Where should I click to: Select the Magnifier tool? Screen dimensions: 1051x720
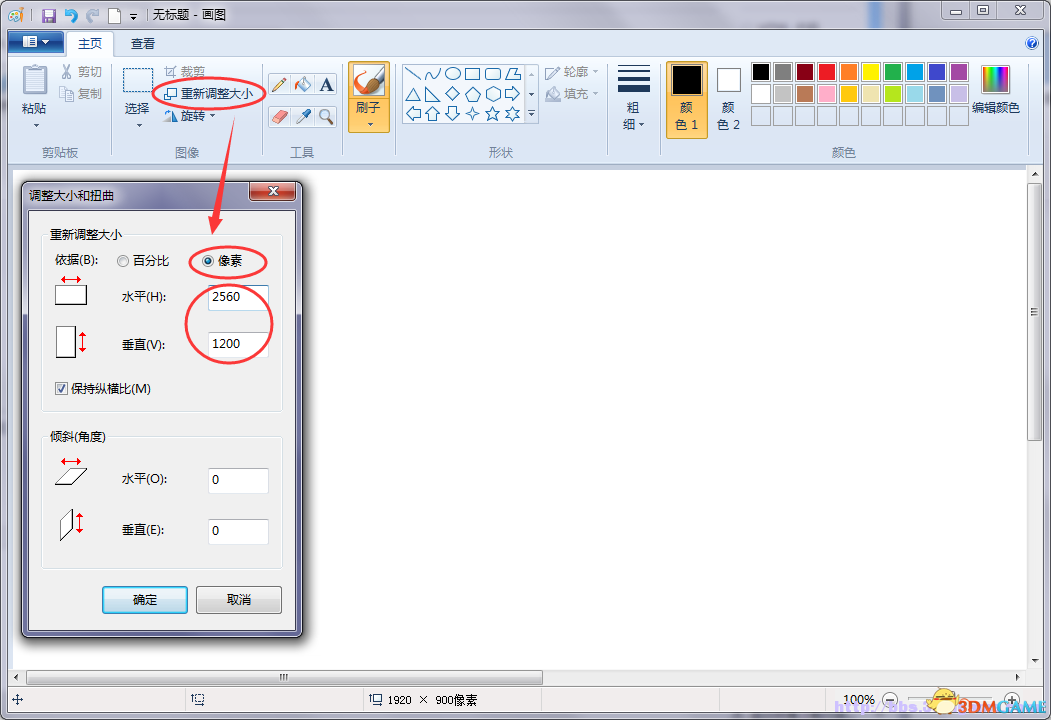[326, 117]
